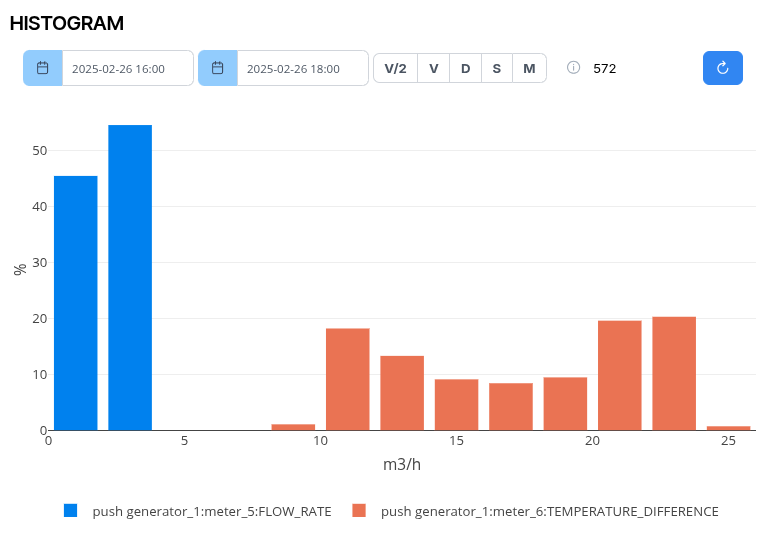Click the orange bar at 11 m3/h
This screenshot has width=761, height=534.
tap(347, 379)
